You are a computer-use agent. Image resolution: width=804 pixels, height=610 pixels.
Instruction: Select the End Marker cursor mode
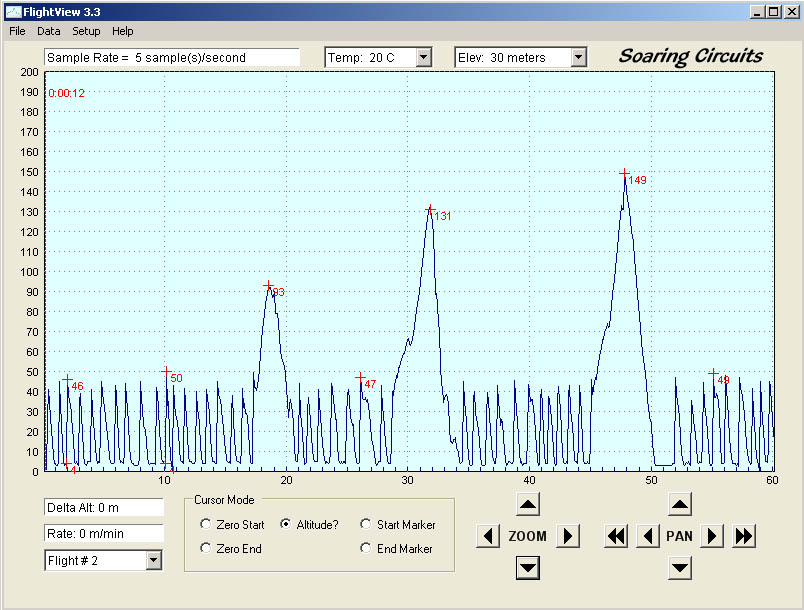pos(396,548)
